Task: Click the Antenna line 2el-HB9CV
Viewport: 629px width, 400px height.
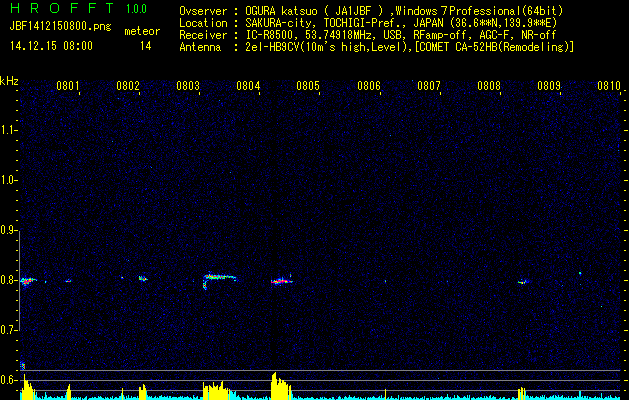Action: click(377, 47)
